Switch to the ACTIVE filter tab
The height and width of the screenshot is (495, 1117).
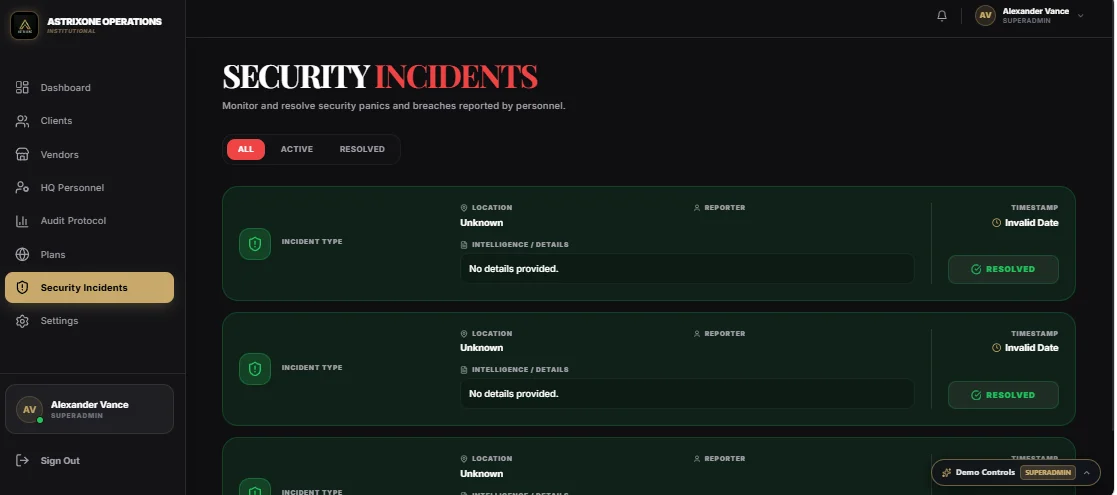296,150
